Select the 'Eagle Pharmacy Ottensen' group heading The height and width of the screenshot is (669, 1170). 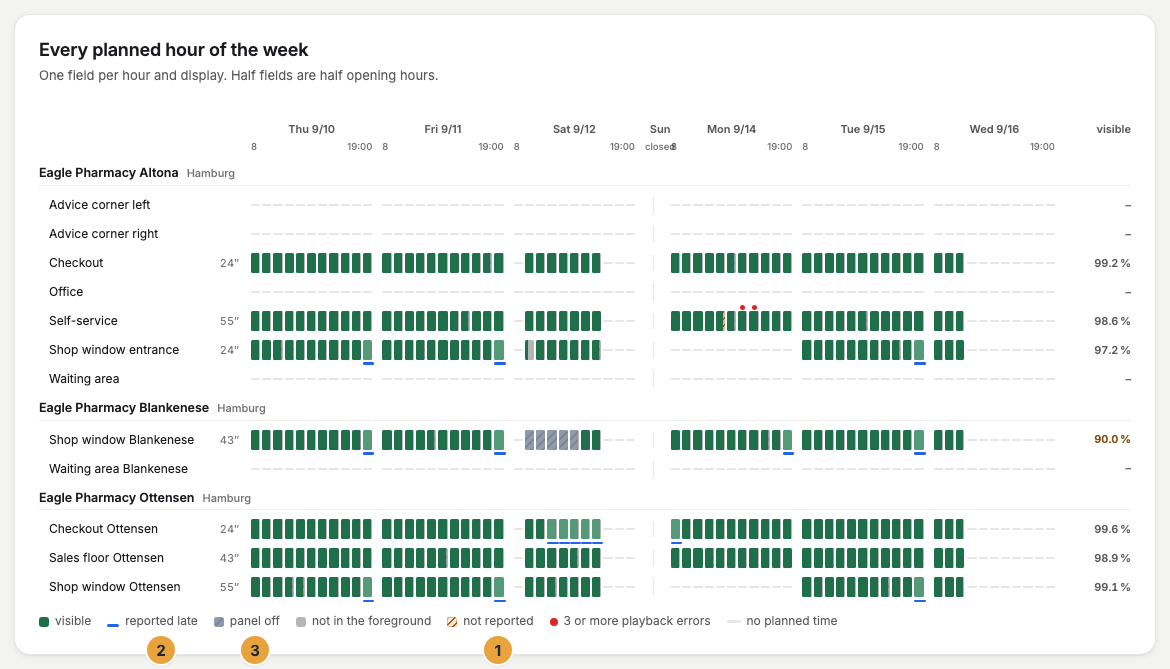[116, 497]
